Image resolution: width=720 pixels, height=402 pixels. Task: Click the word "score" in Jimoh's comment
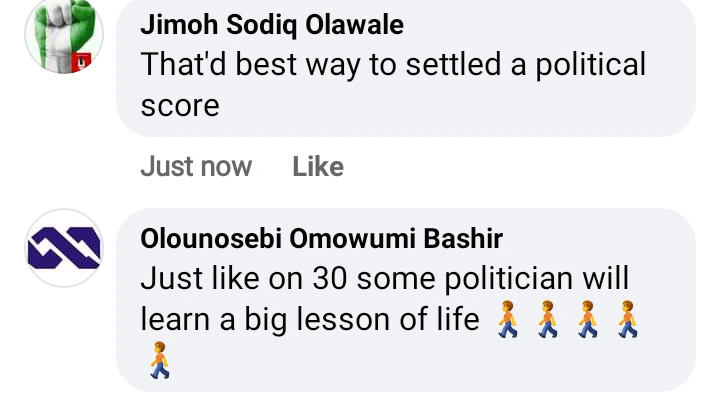click(179, 105)
